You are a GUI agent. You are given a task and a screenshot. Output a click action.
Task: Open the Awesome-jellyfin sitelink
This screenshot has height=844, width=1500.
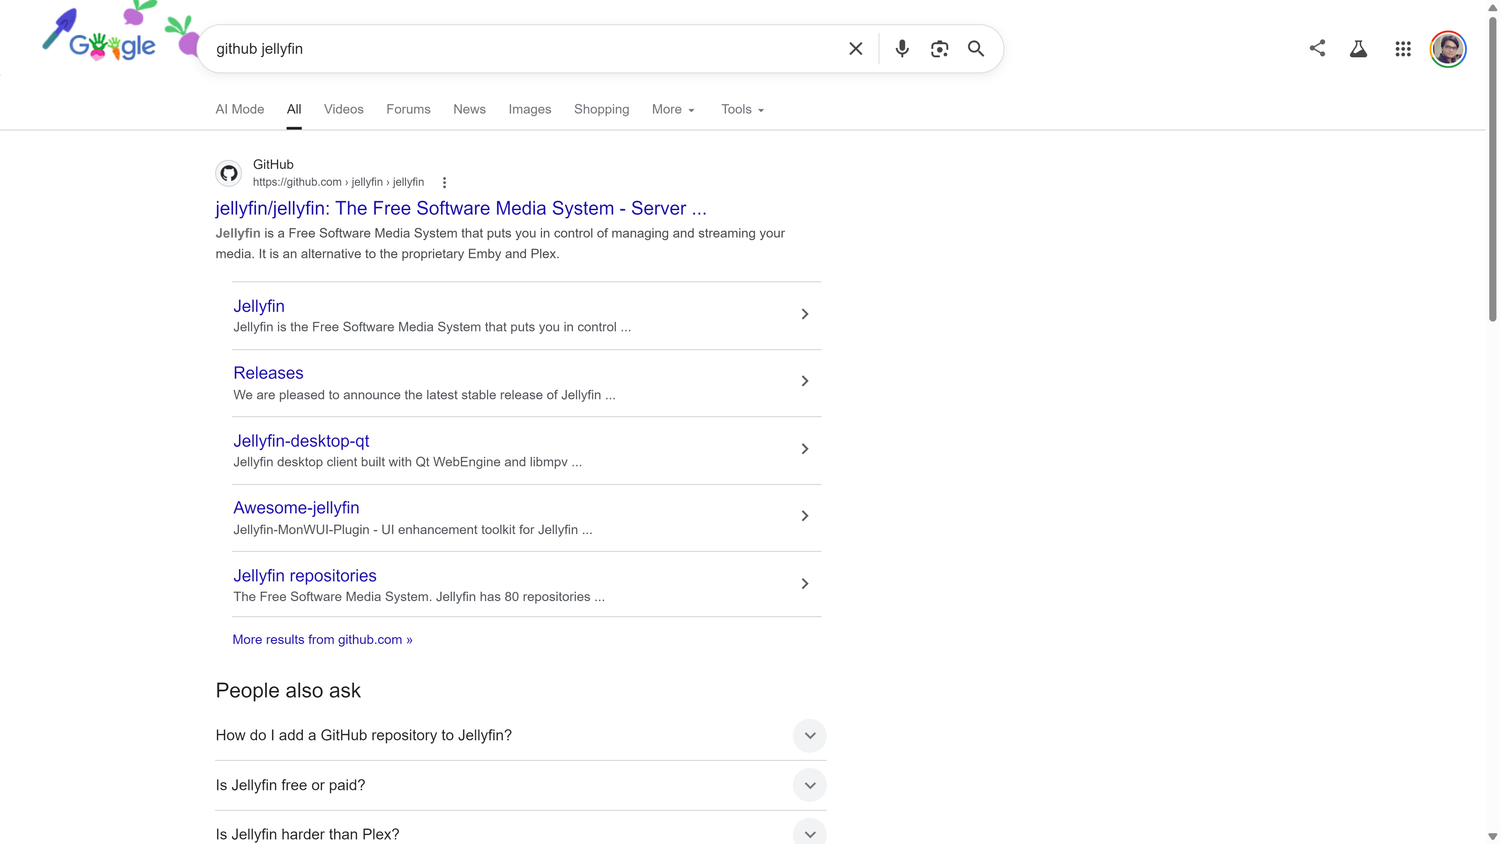pyautogui.click(x=296, y=508)
